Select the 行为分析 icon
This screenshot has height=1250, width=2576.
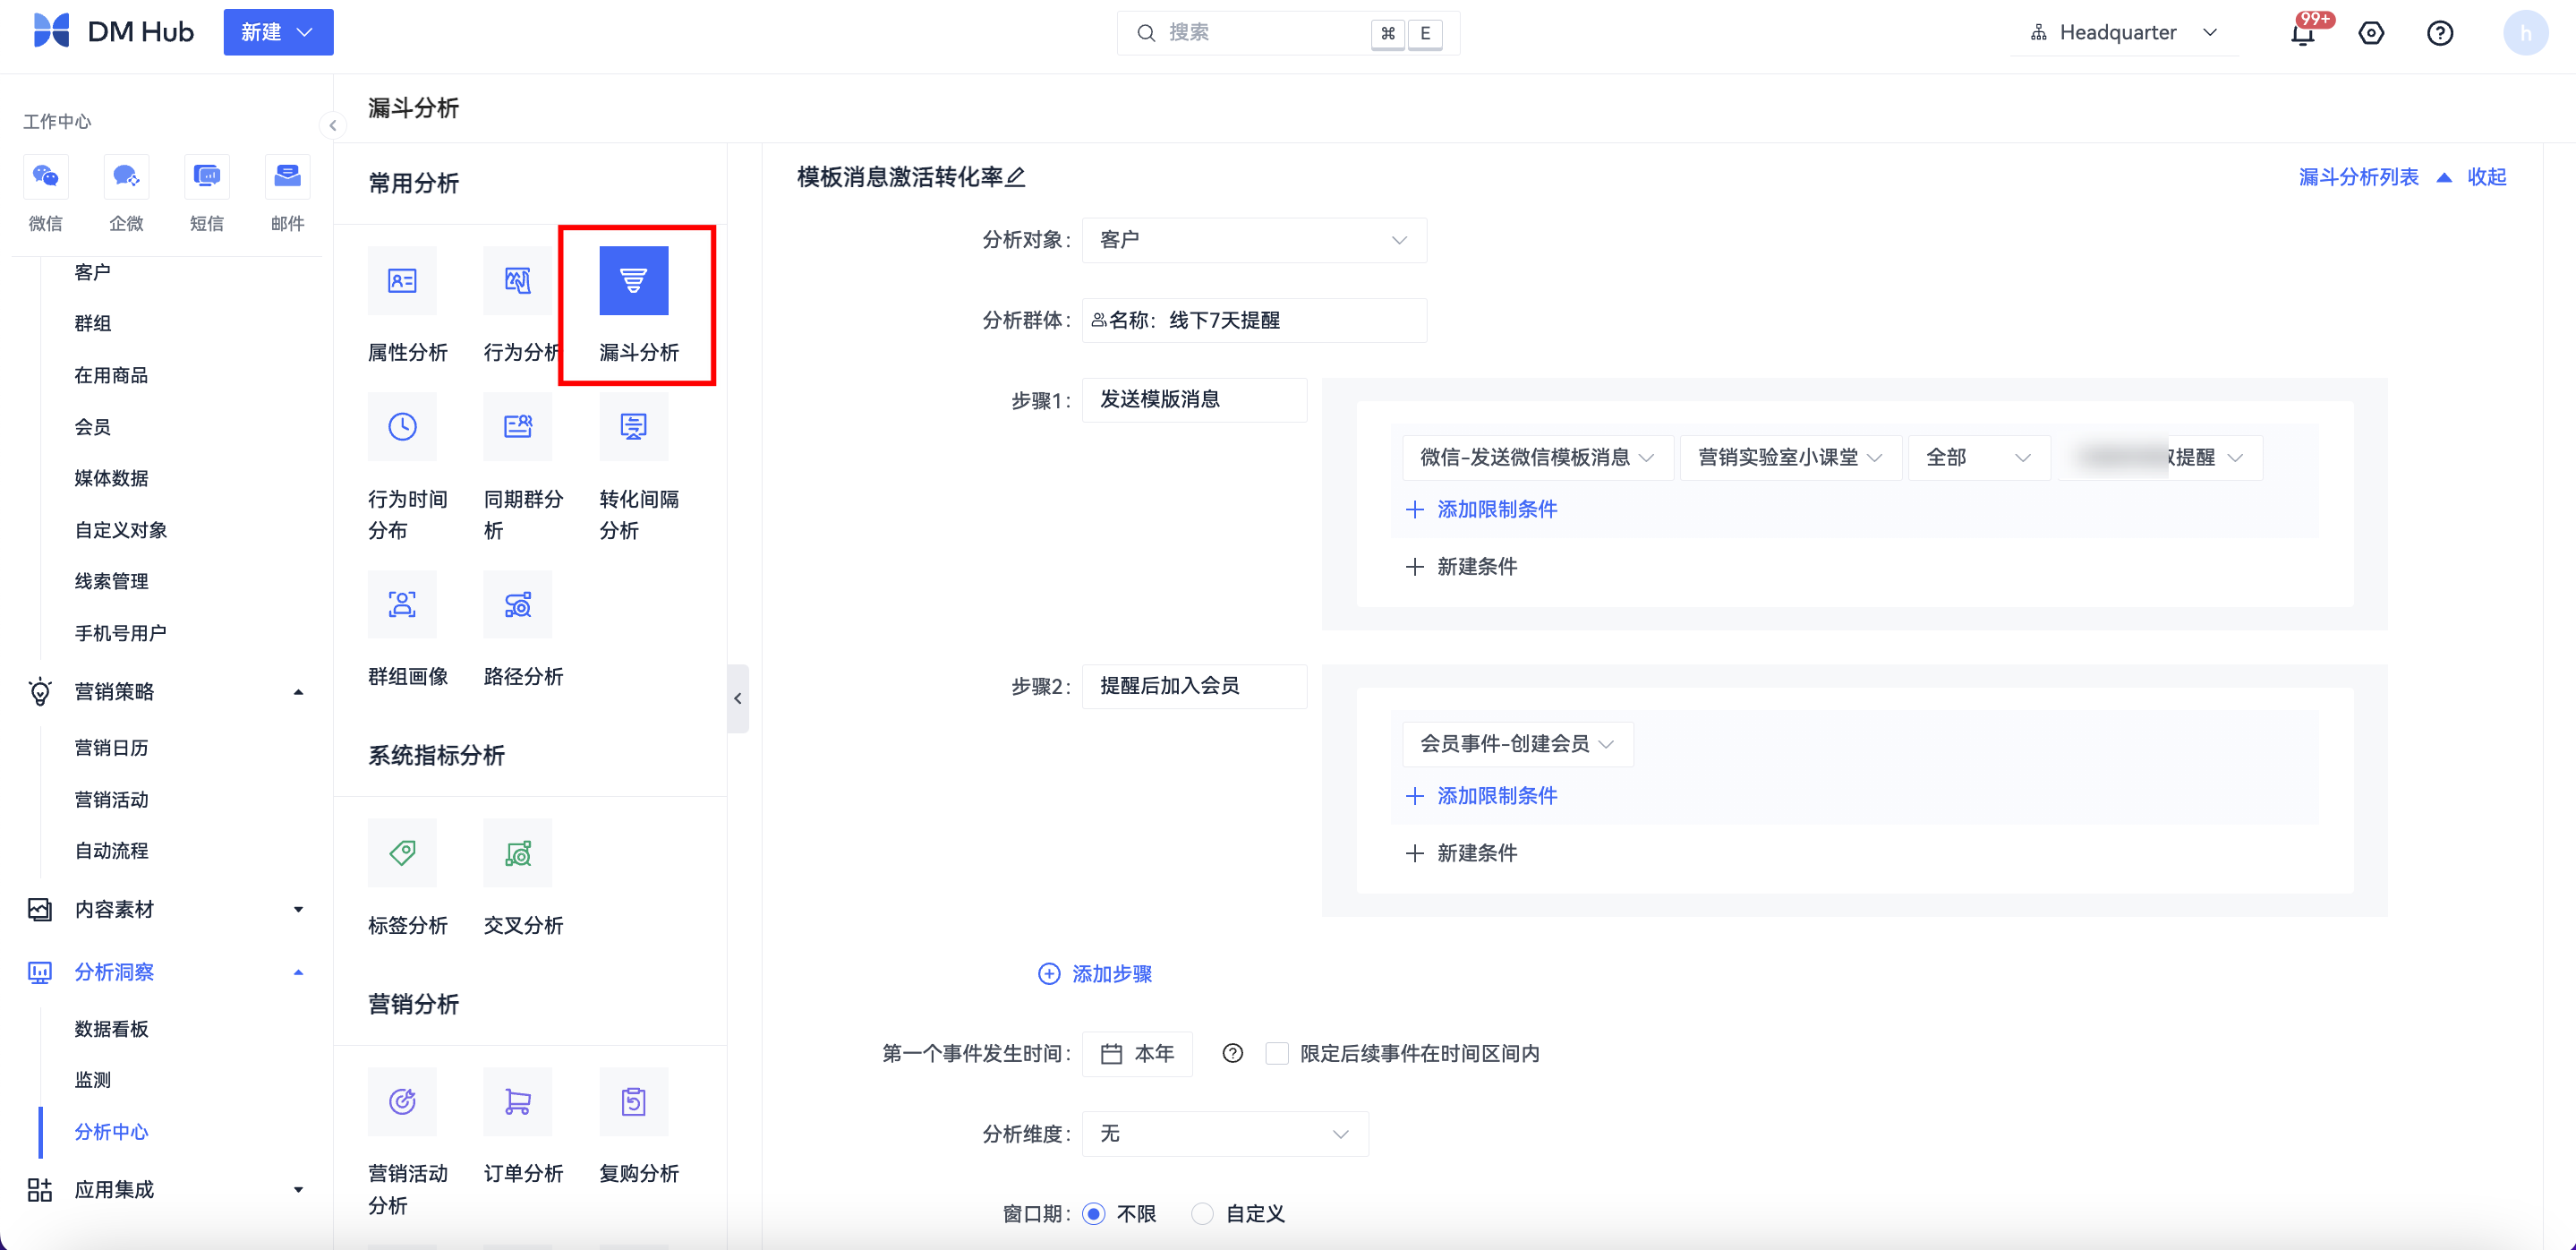tap(518, 281)
